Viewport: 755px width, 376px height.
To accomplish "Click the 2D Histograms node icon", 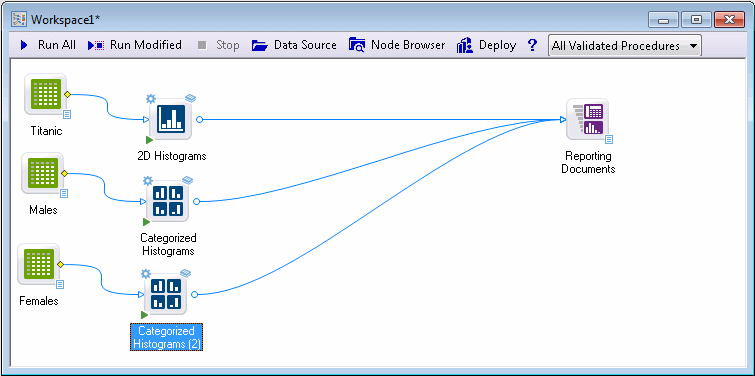I will [170, 119].
